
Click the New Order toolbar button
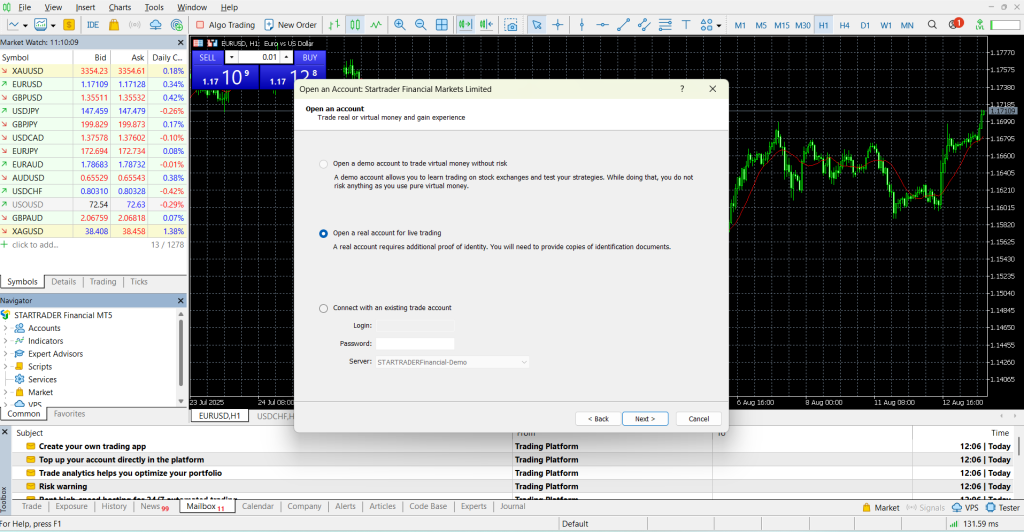point(290,25)
